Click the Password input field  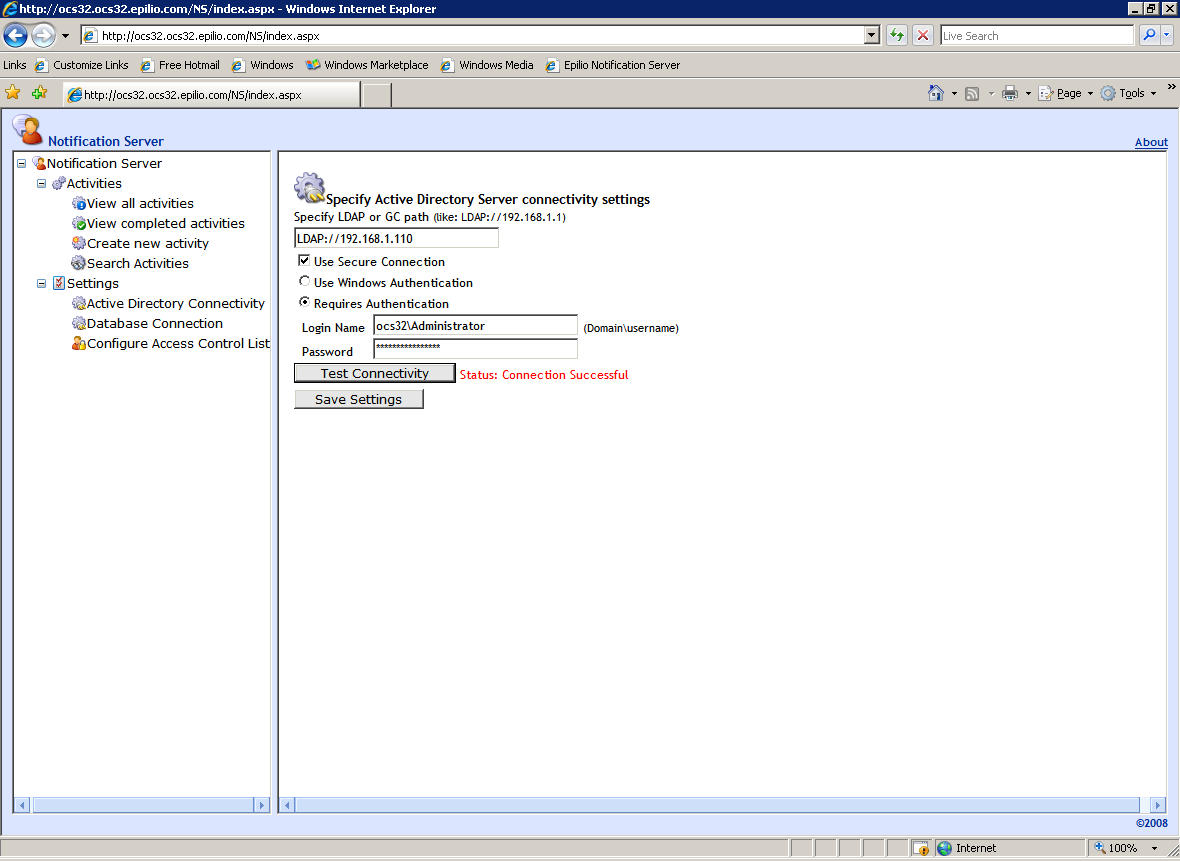click(476, 348)
